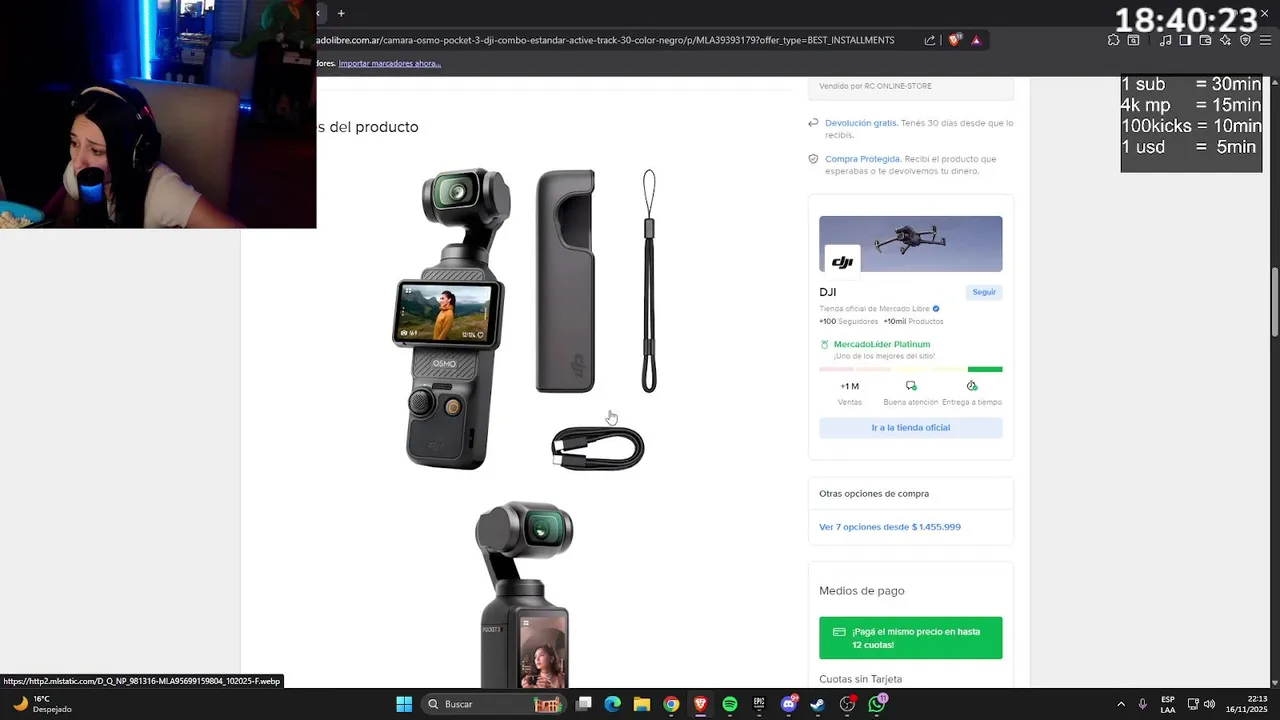Click 'Buena atención' reputation icon
Viewport: 1280px width, 720px height.
(911, 386)
